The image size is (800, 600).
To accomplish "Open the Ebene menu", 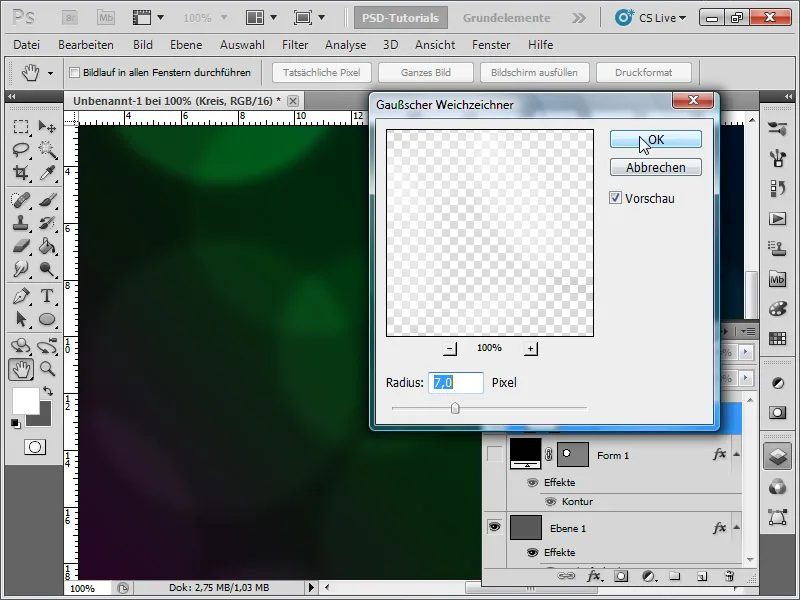I will [186, 45].
